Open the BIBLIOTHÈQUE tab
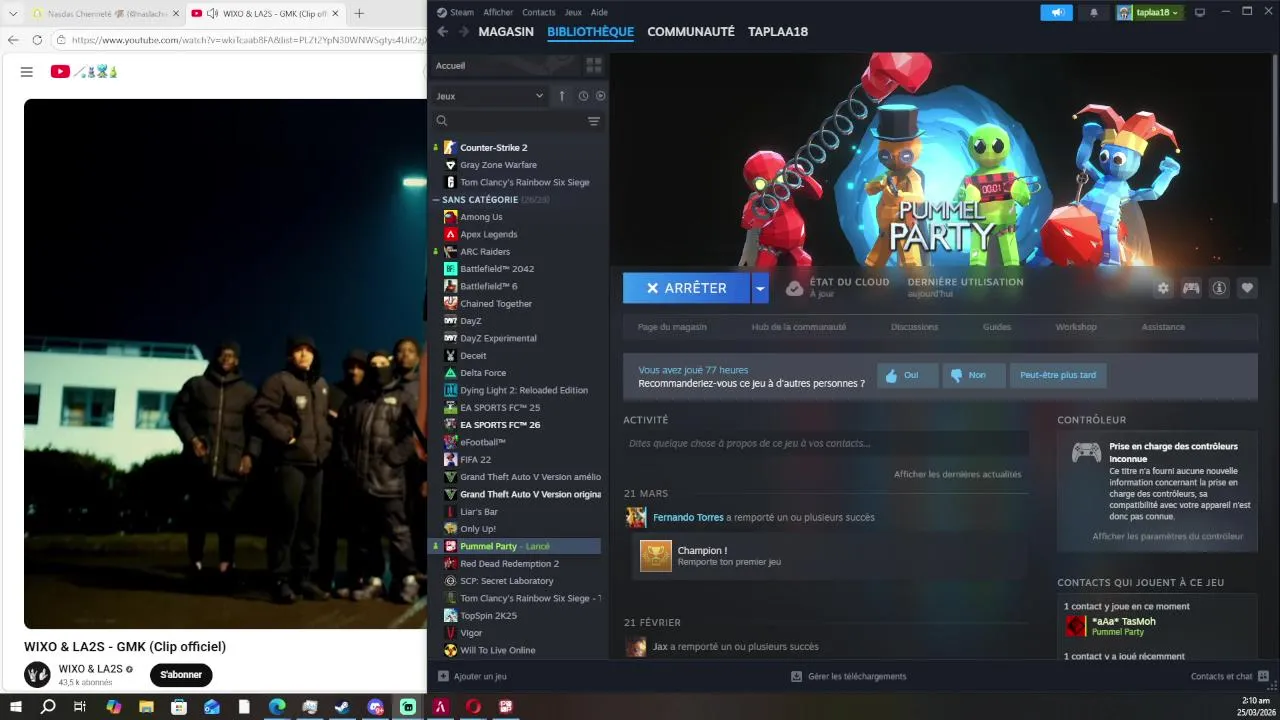This screenshot has width=1280, height=720. pos(591,32)
